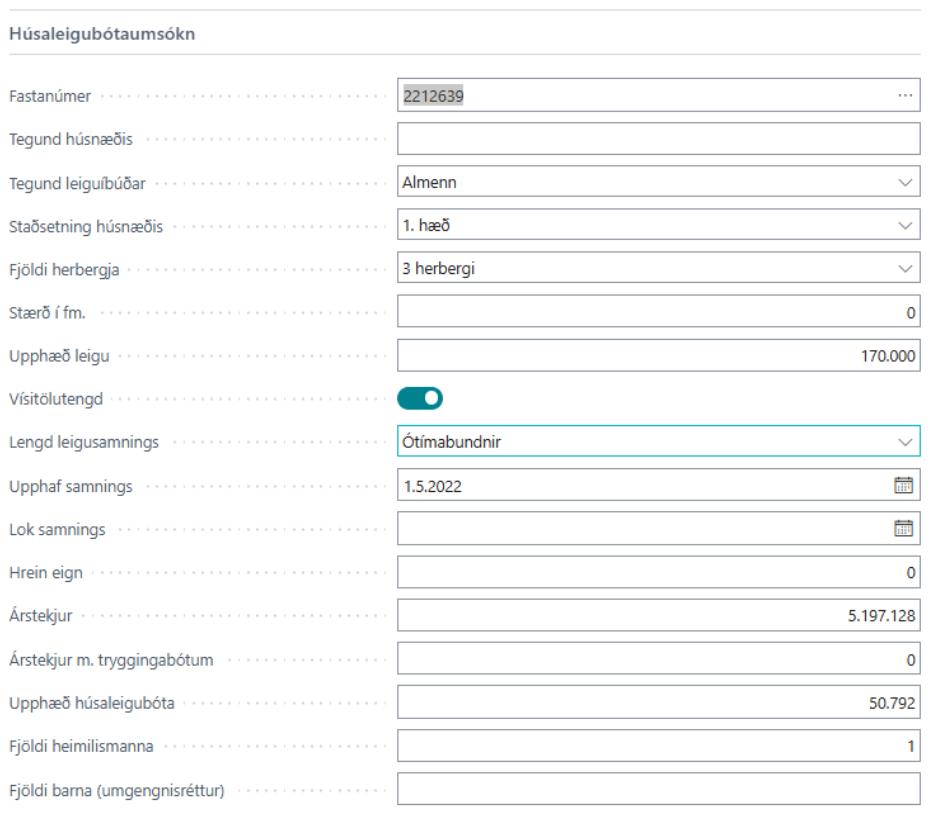Edit the Upphæð leigu amount field

point(658,356)
